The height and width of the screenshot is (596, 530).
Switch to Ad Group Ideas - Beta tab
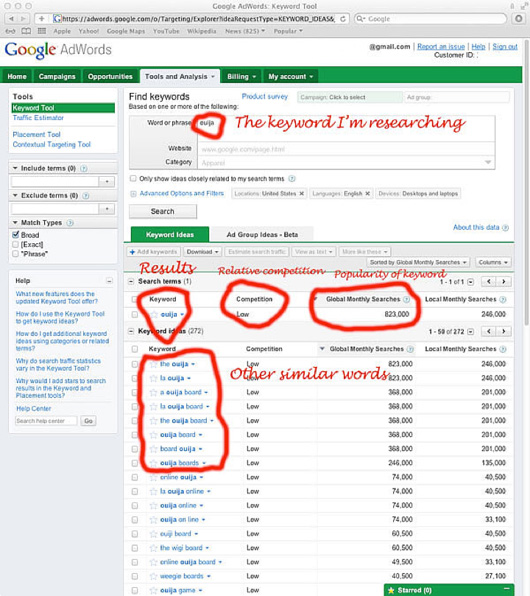(262, 235)
